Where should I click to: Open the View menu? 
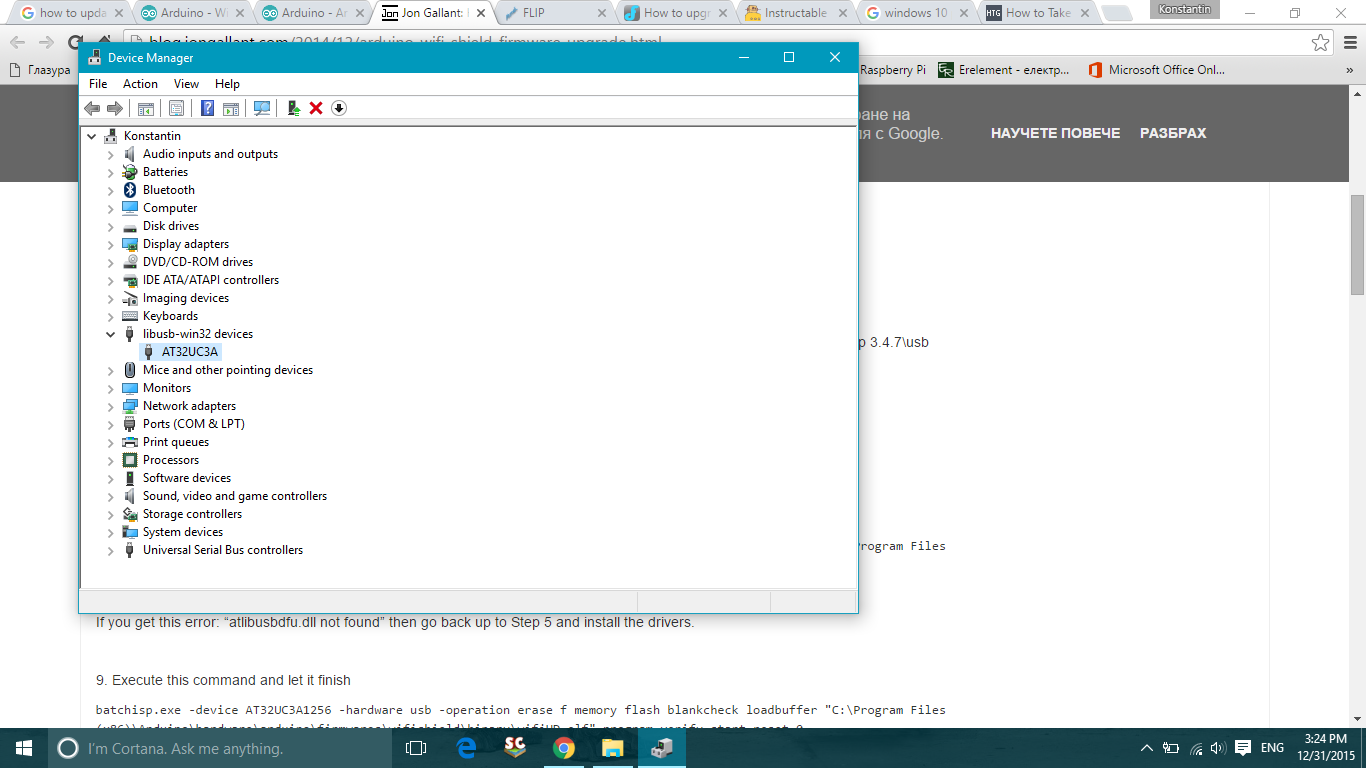pos(186,84)
